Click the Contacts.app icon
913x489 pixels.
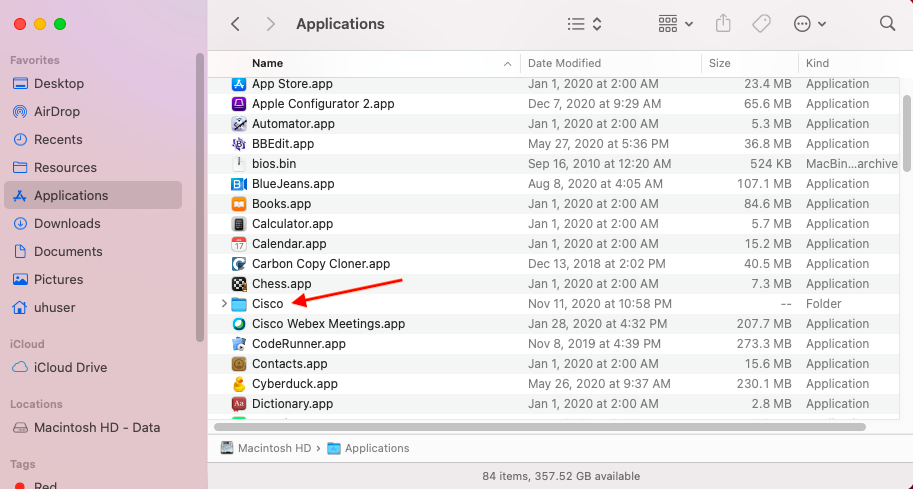click(239, 364)
